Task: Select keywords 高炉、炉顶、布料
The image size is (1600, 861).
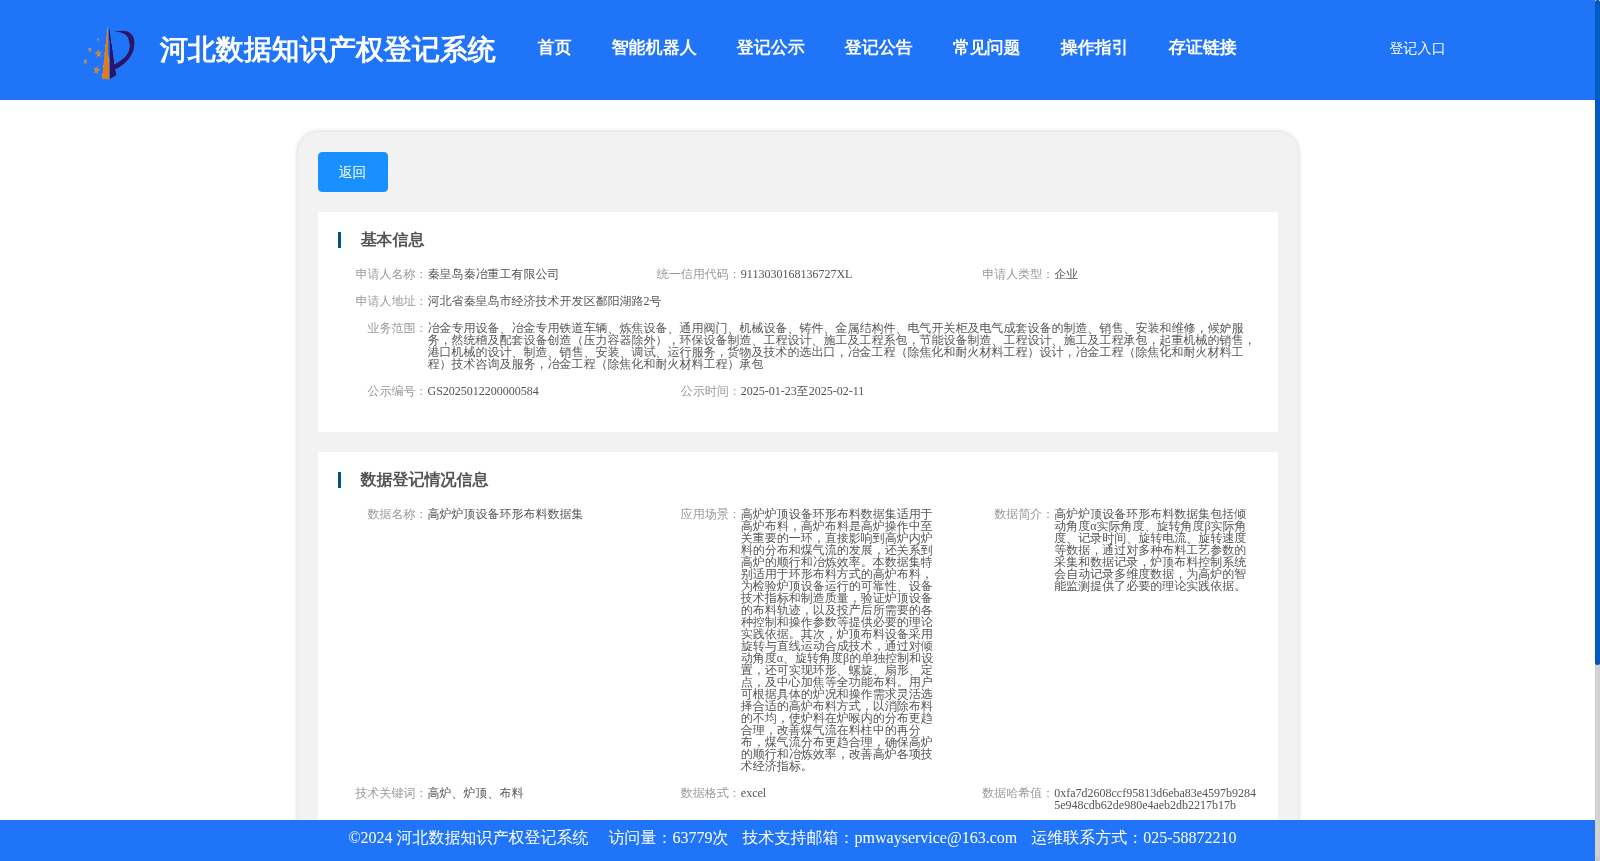Action: tap(475, 793)
